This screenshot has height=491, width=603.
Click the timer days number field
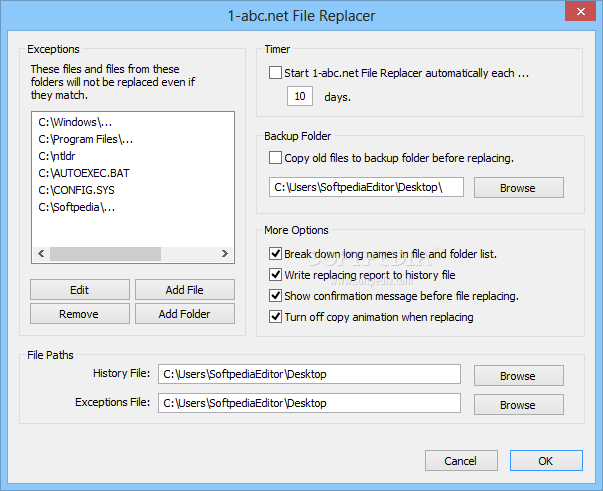[x=300, y=96]
